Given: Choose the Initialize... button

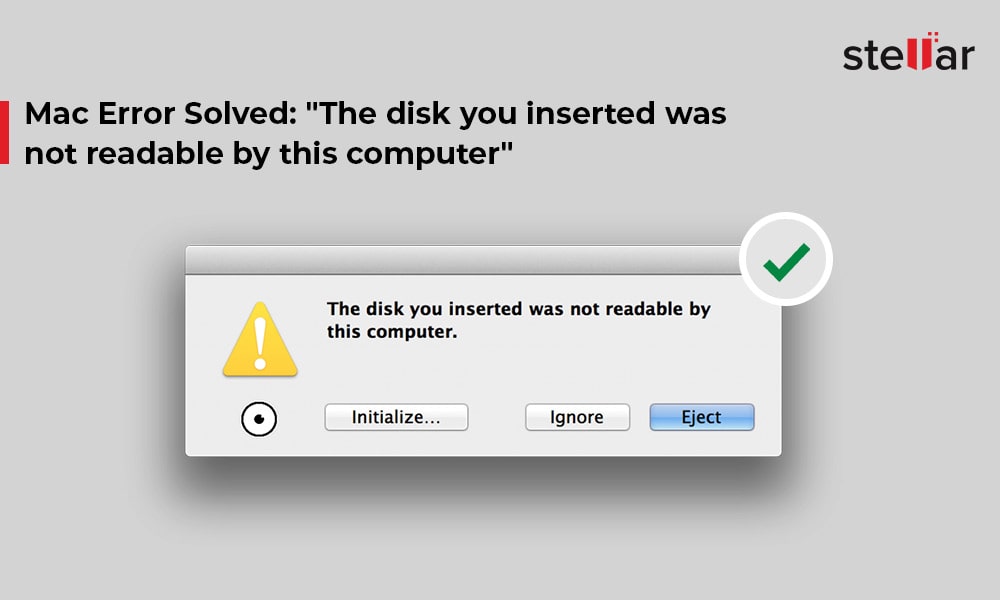Looking at the screenshot, I should click(396, 417).
